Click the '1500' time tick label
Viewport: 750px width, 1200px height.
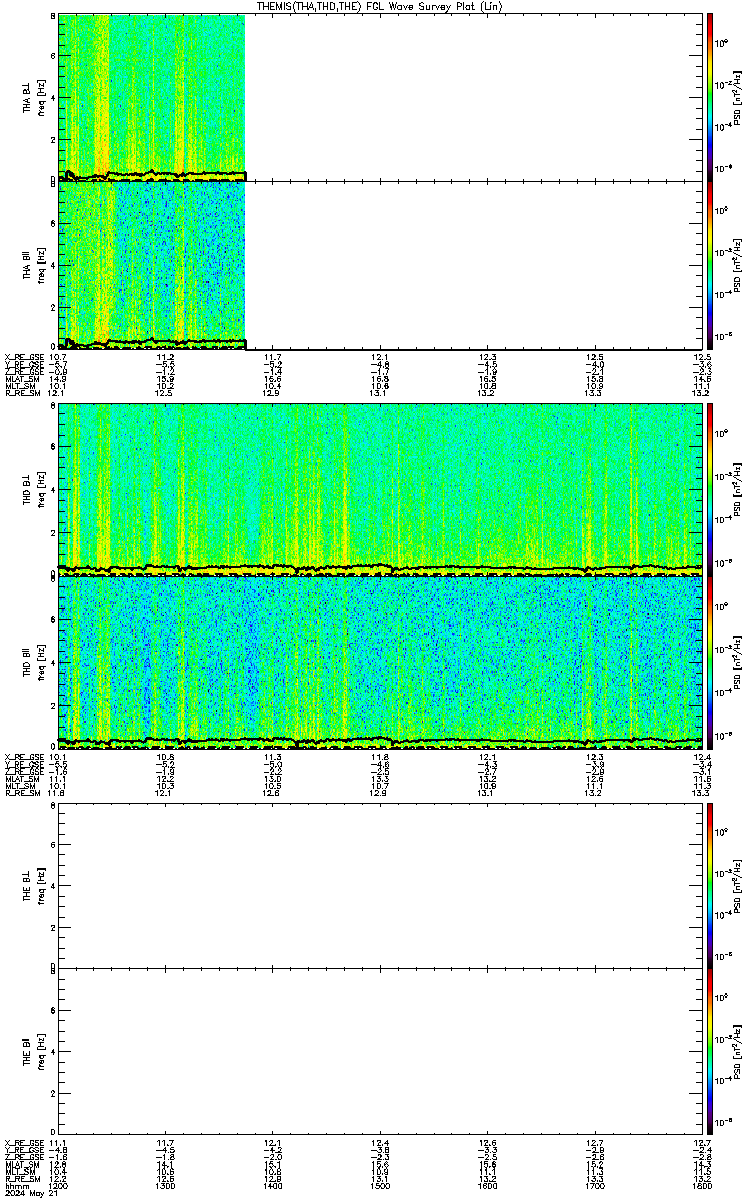click(380, 1186)
